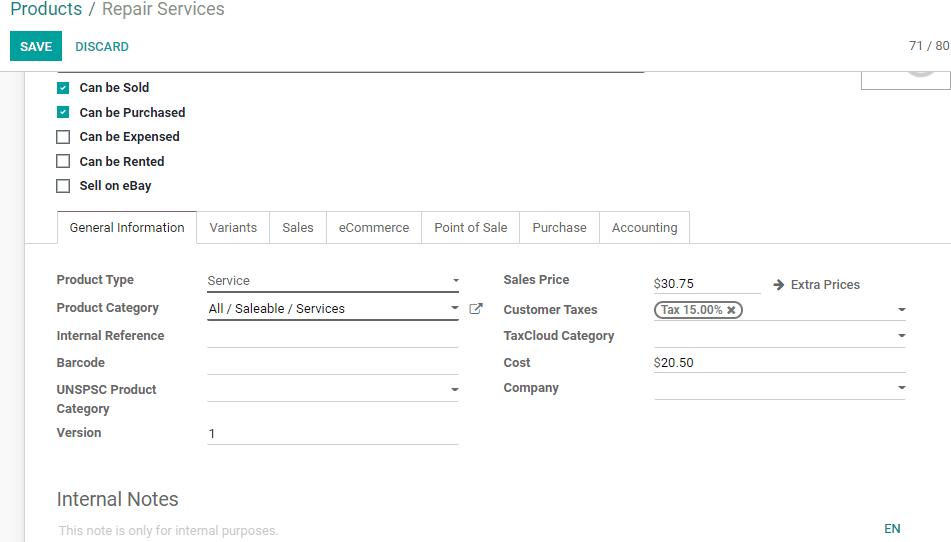
Task: Save the product record
Action: coord(36,47)
